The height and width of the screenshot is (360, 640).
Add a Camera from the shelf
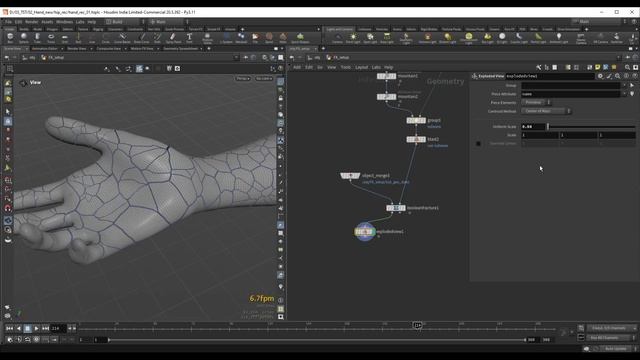pos(337,38)
